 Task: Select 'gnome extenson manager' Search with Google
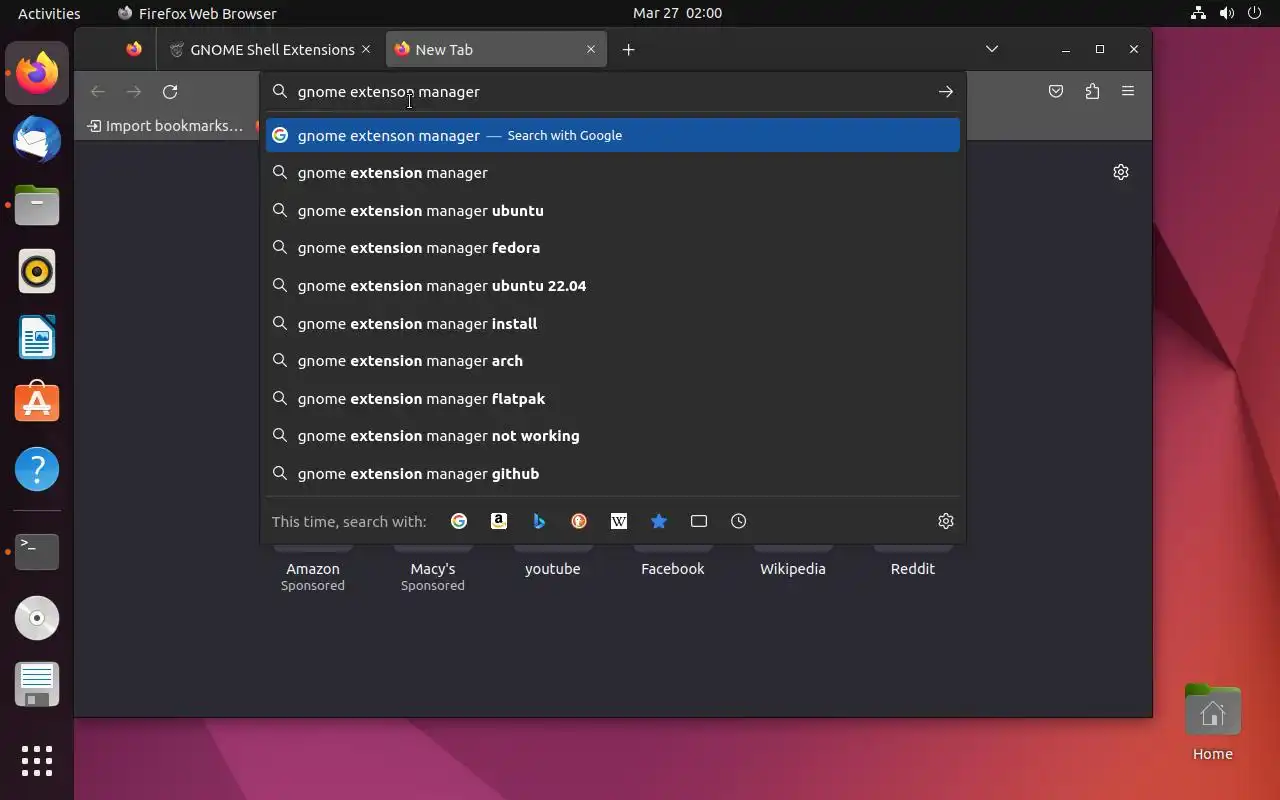click(612, 135)
